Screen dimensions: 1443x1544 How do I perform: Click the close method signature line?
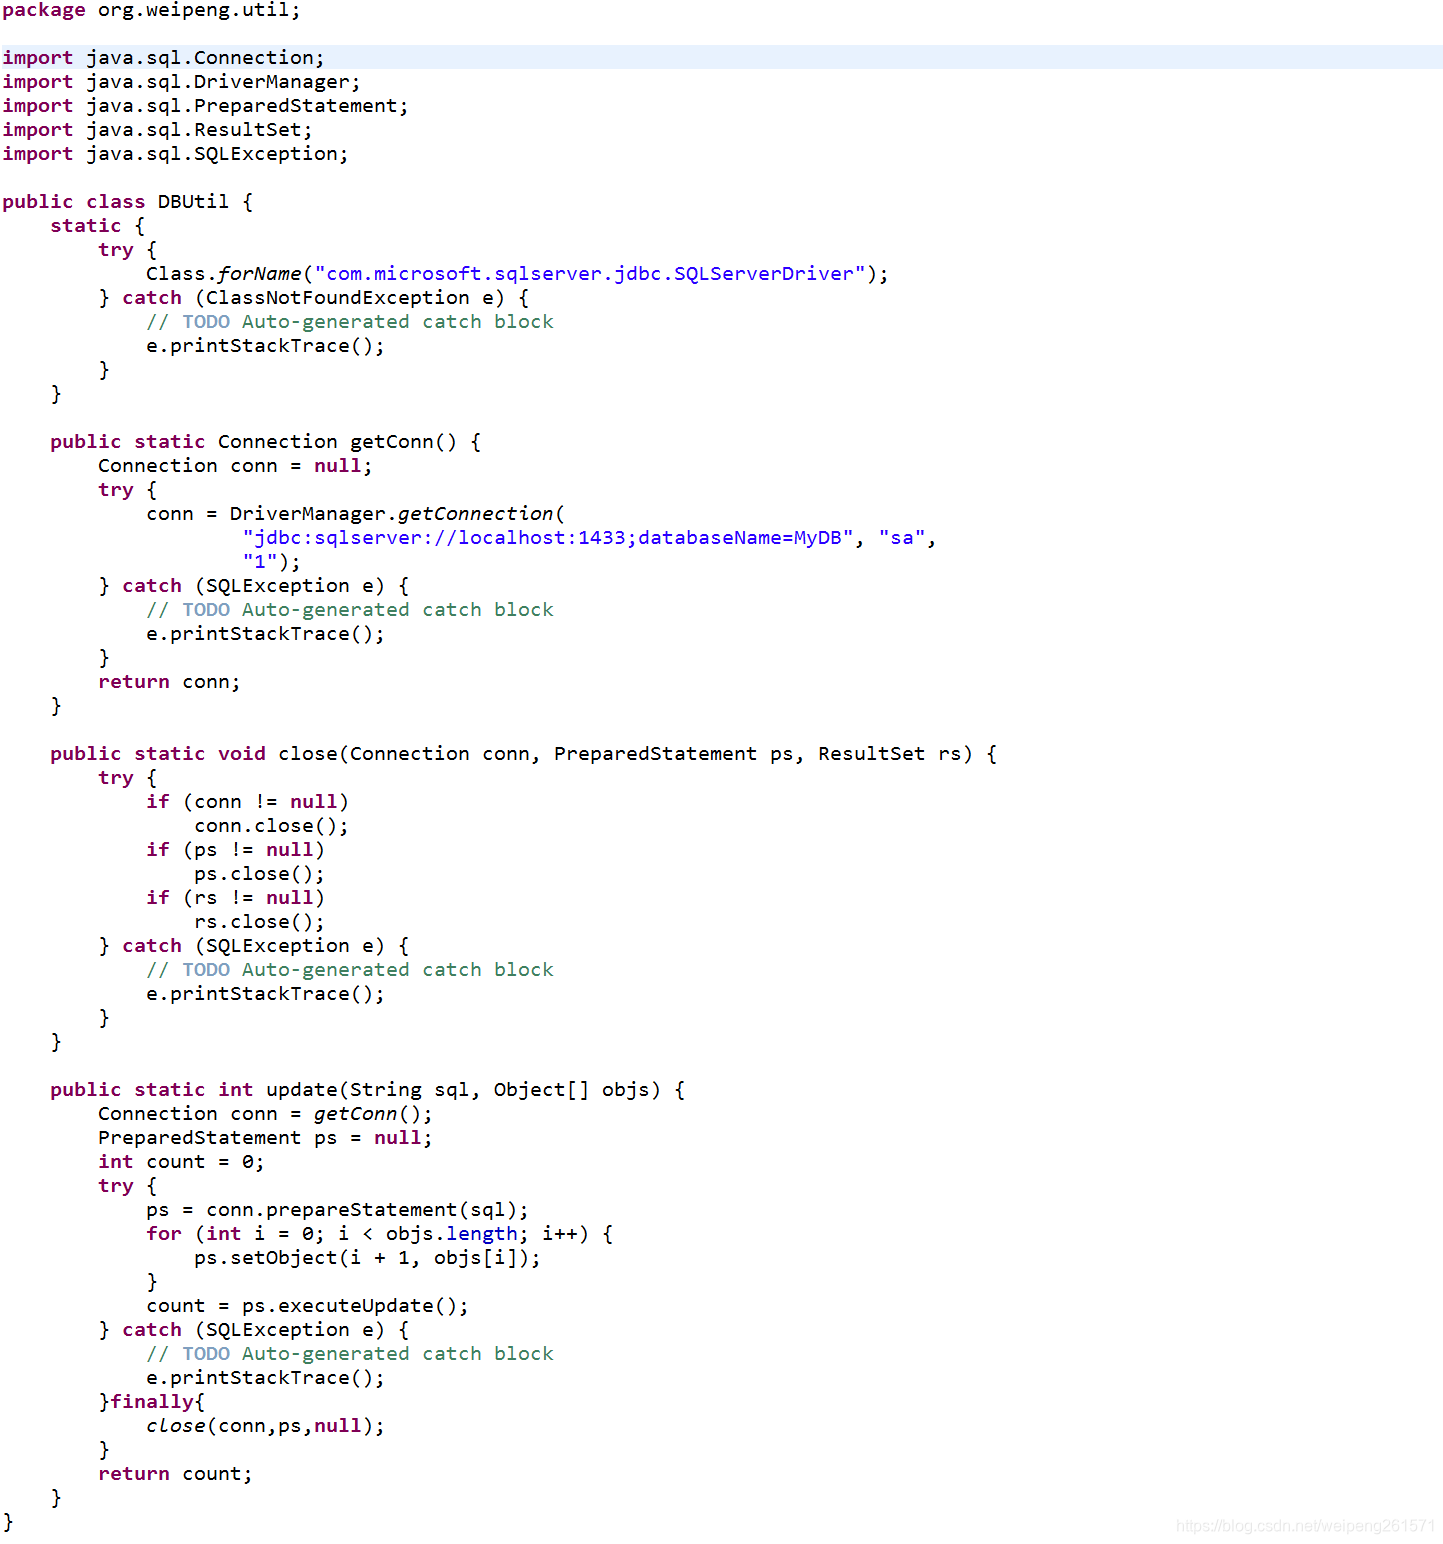tap(524, 754)
